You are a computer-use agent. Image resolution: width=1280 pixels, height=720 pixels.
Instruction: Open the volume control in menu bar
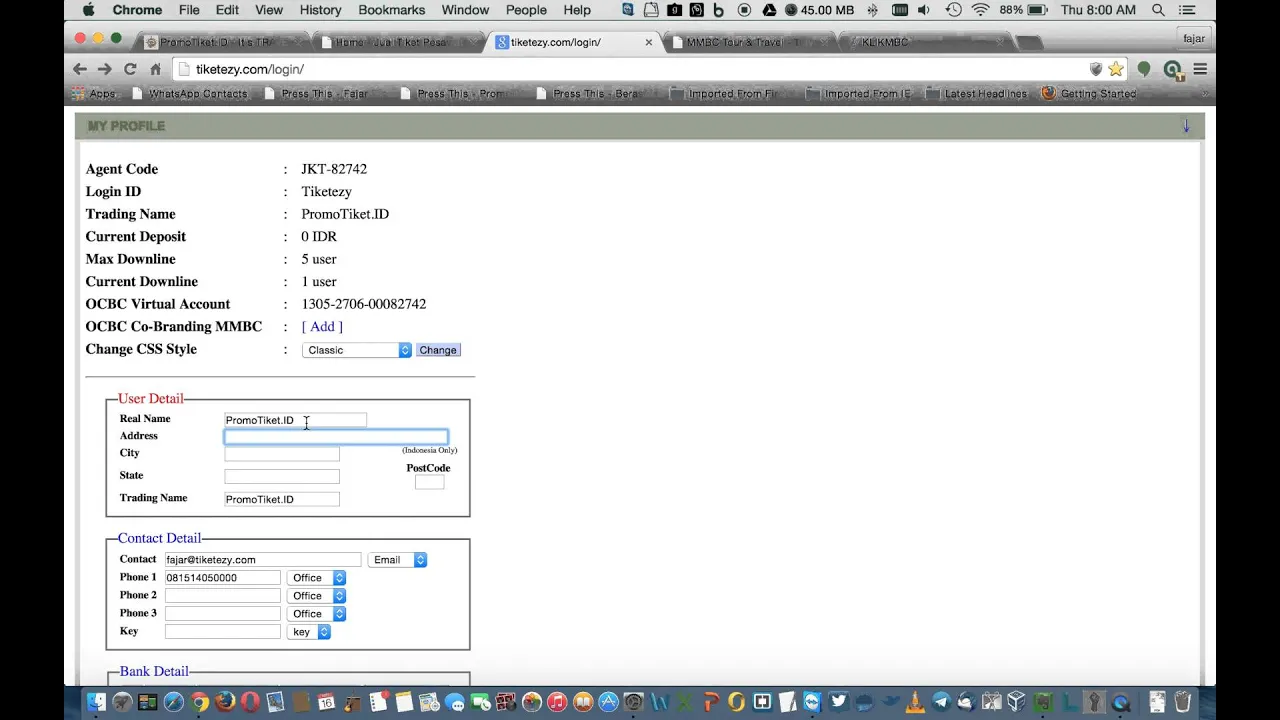click(923, 10)
